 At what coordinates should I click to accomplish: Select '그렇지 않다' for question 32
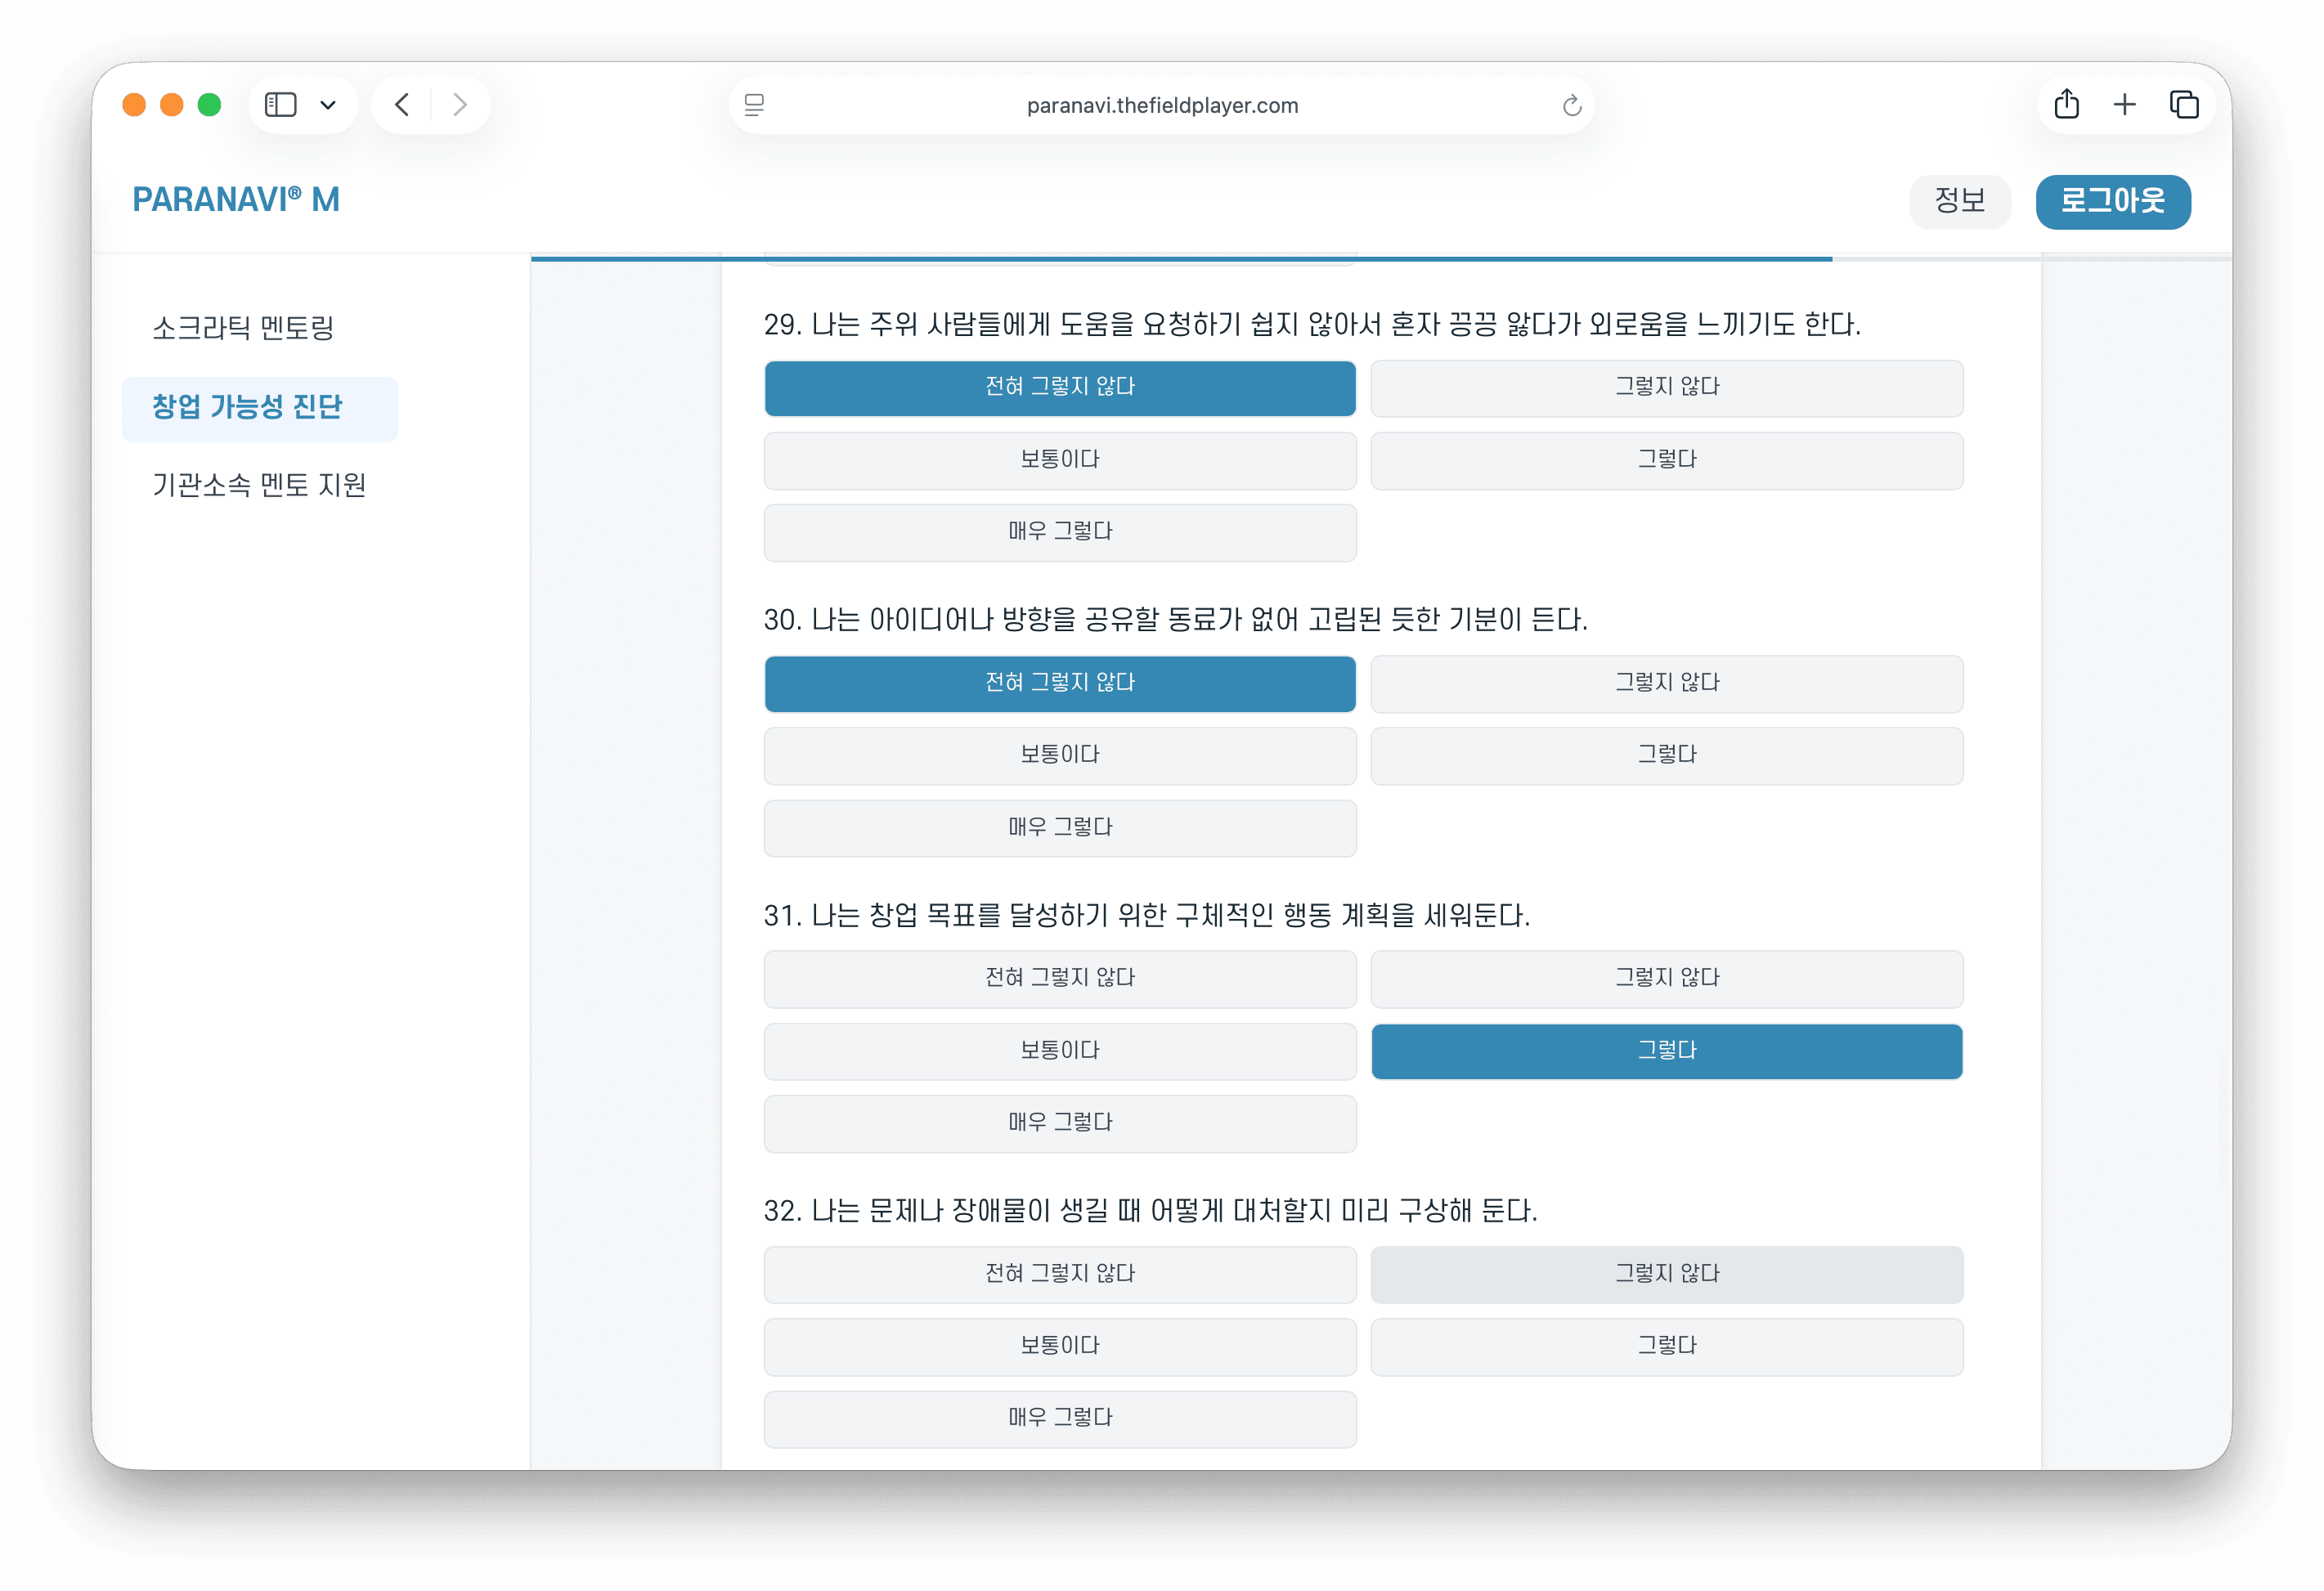(x=1666, y=1274)
